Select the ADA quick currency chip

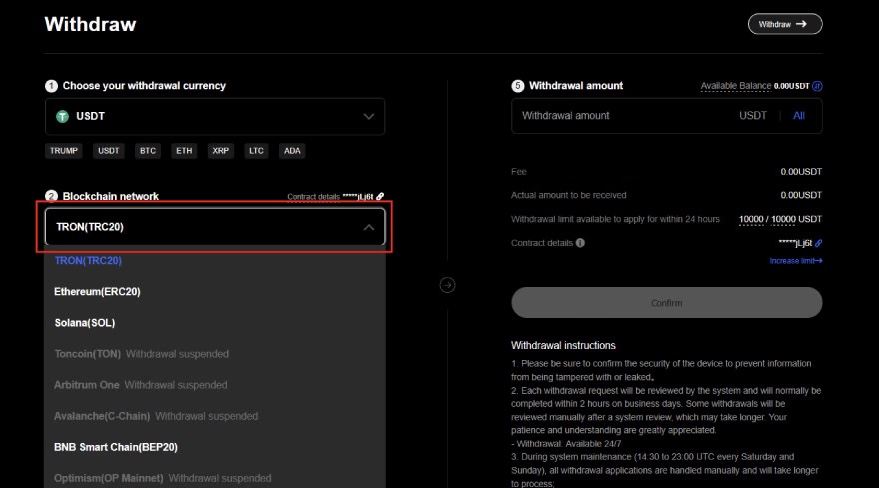(291, 151)
